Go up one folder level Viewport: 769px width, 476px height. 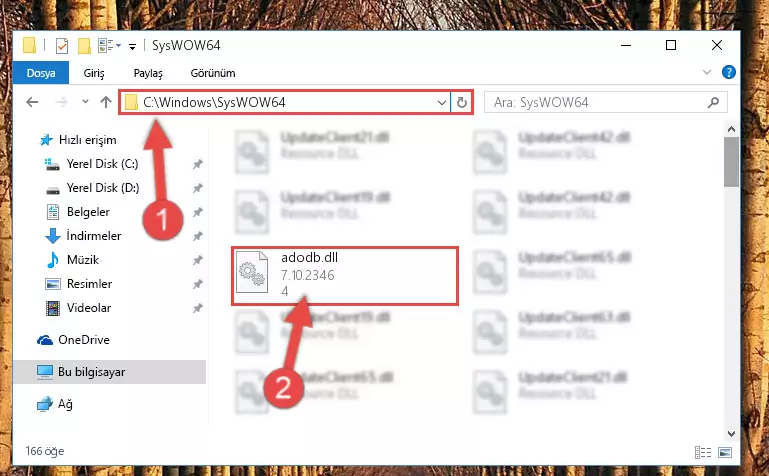(106, 102)
